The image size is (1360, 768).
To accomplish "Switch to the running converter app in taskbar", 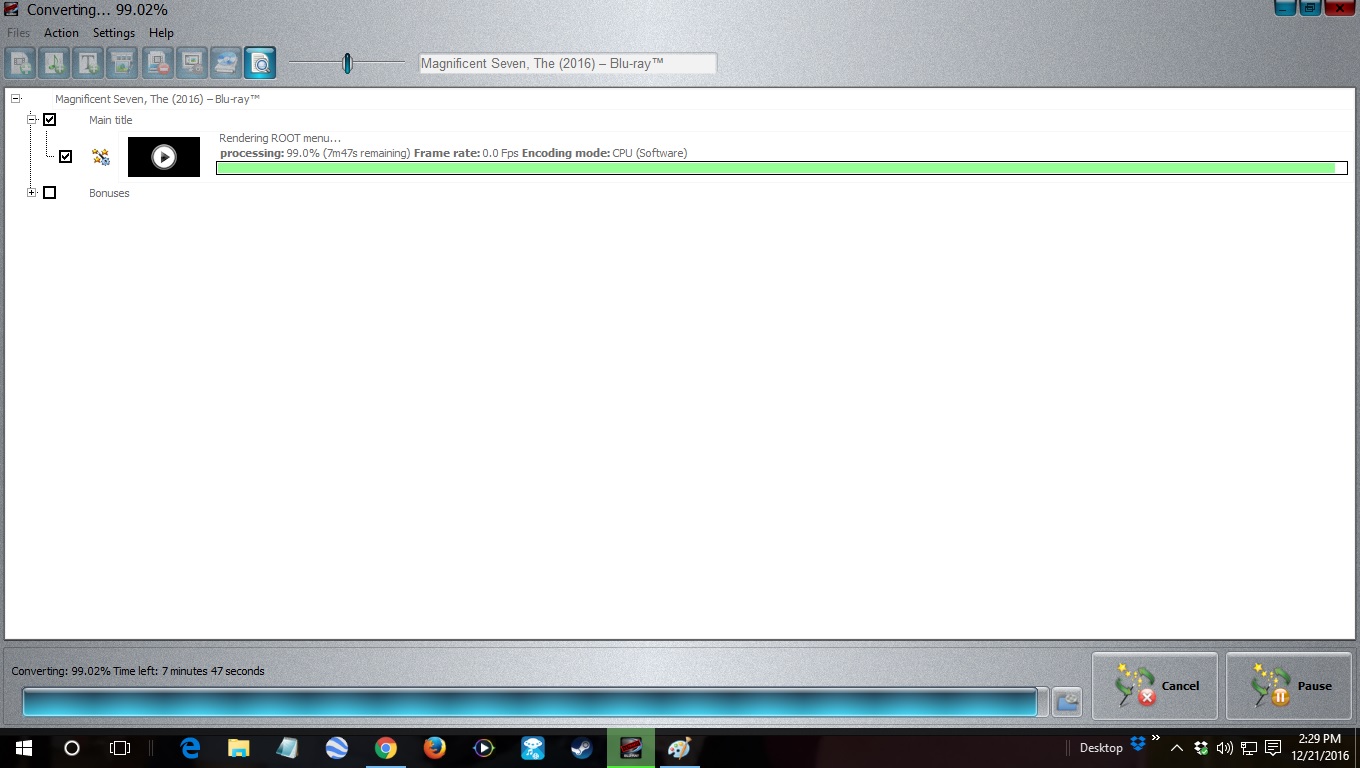I will click(631, 748).
